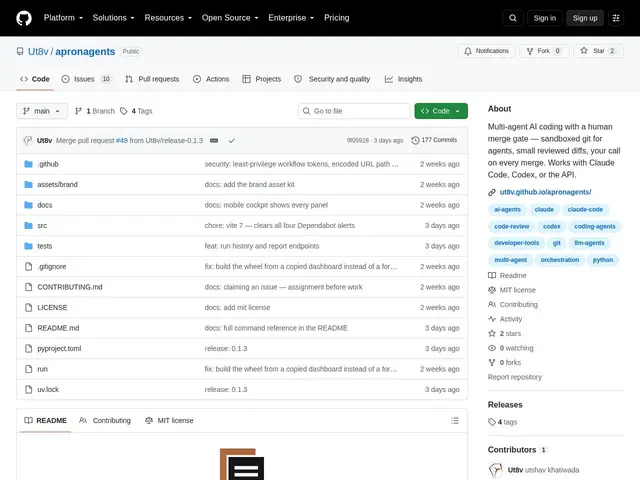
Task: Select the Contributing tab below the file list
Action: pos(105,420)
